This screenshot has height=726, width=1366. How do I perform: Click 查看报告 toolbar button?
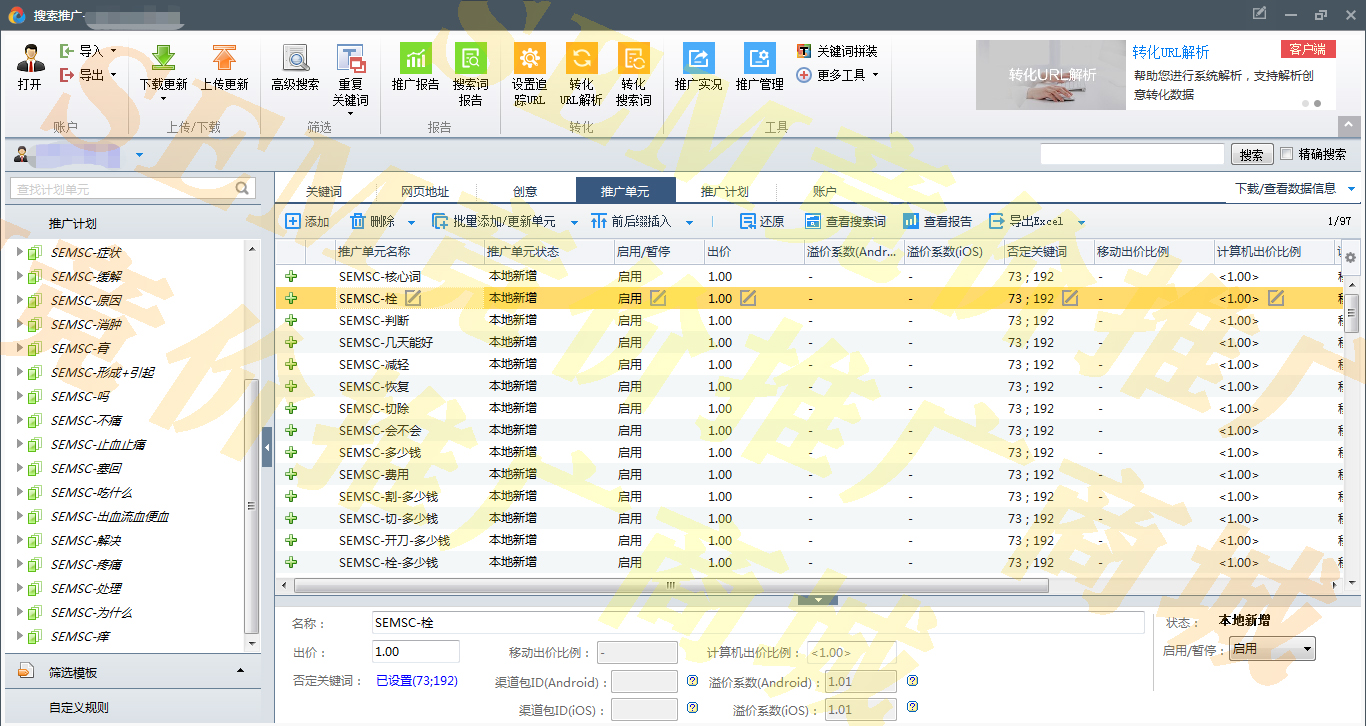point(937,222)
